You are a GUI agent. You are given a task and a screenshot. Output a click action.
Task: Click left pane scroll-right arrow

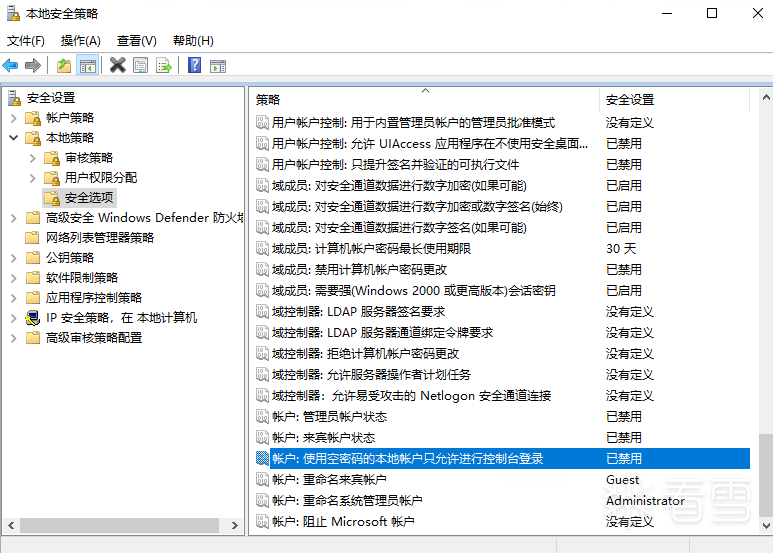pos(235,525)
